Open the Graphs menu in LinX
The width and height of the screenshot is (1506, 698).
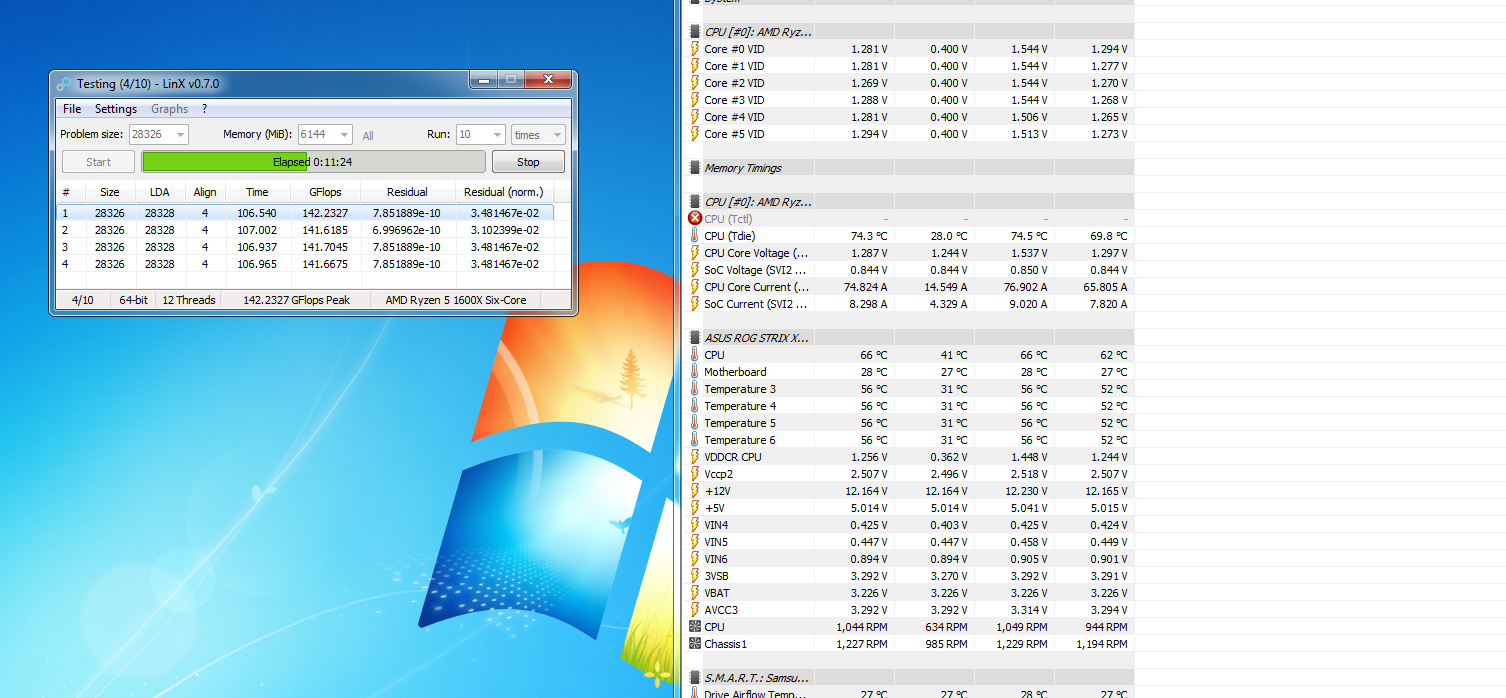169,109
